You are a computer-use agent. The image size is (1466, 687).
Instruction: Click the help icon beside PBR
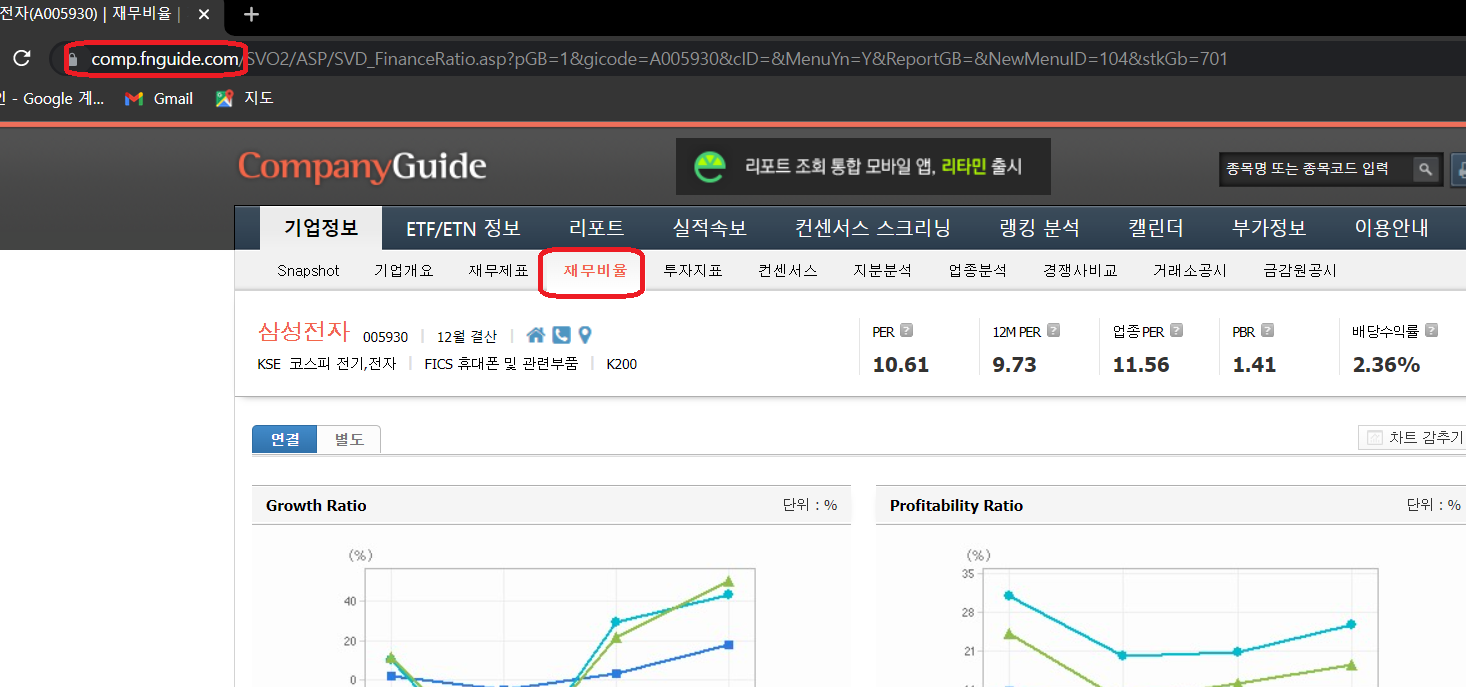click(1267, 331)
